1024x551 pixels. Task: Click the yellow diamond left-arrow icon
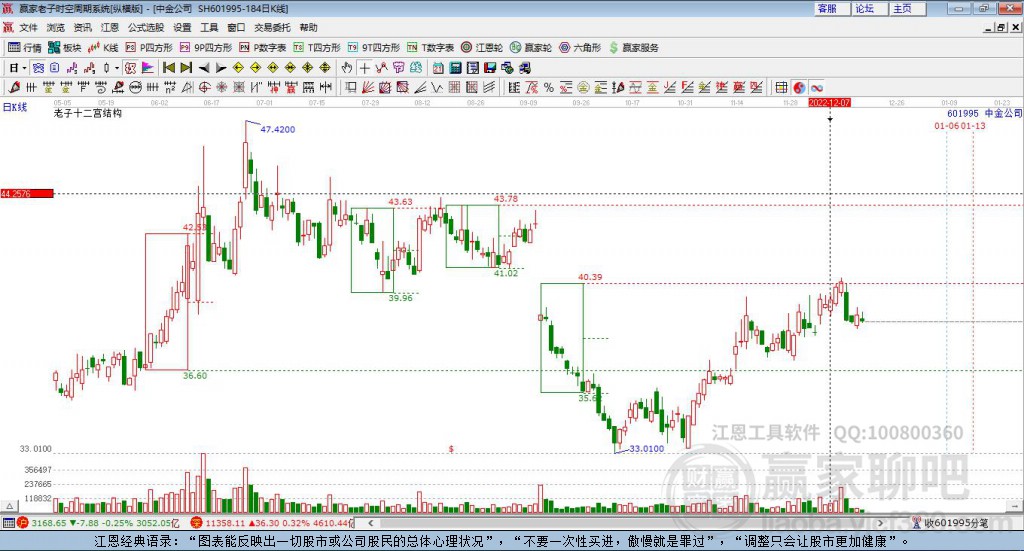[238, 68]
